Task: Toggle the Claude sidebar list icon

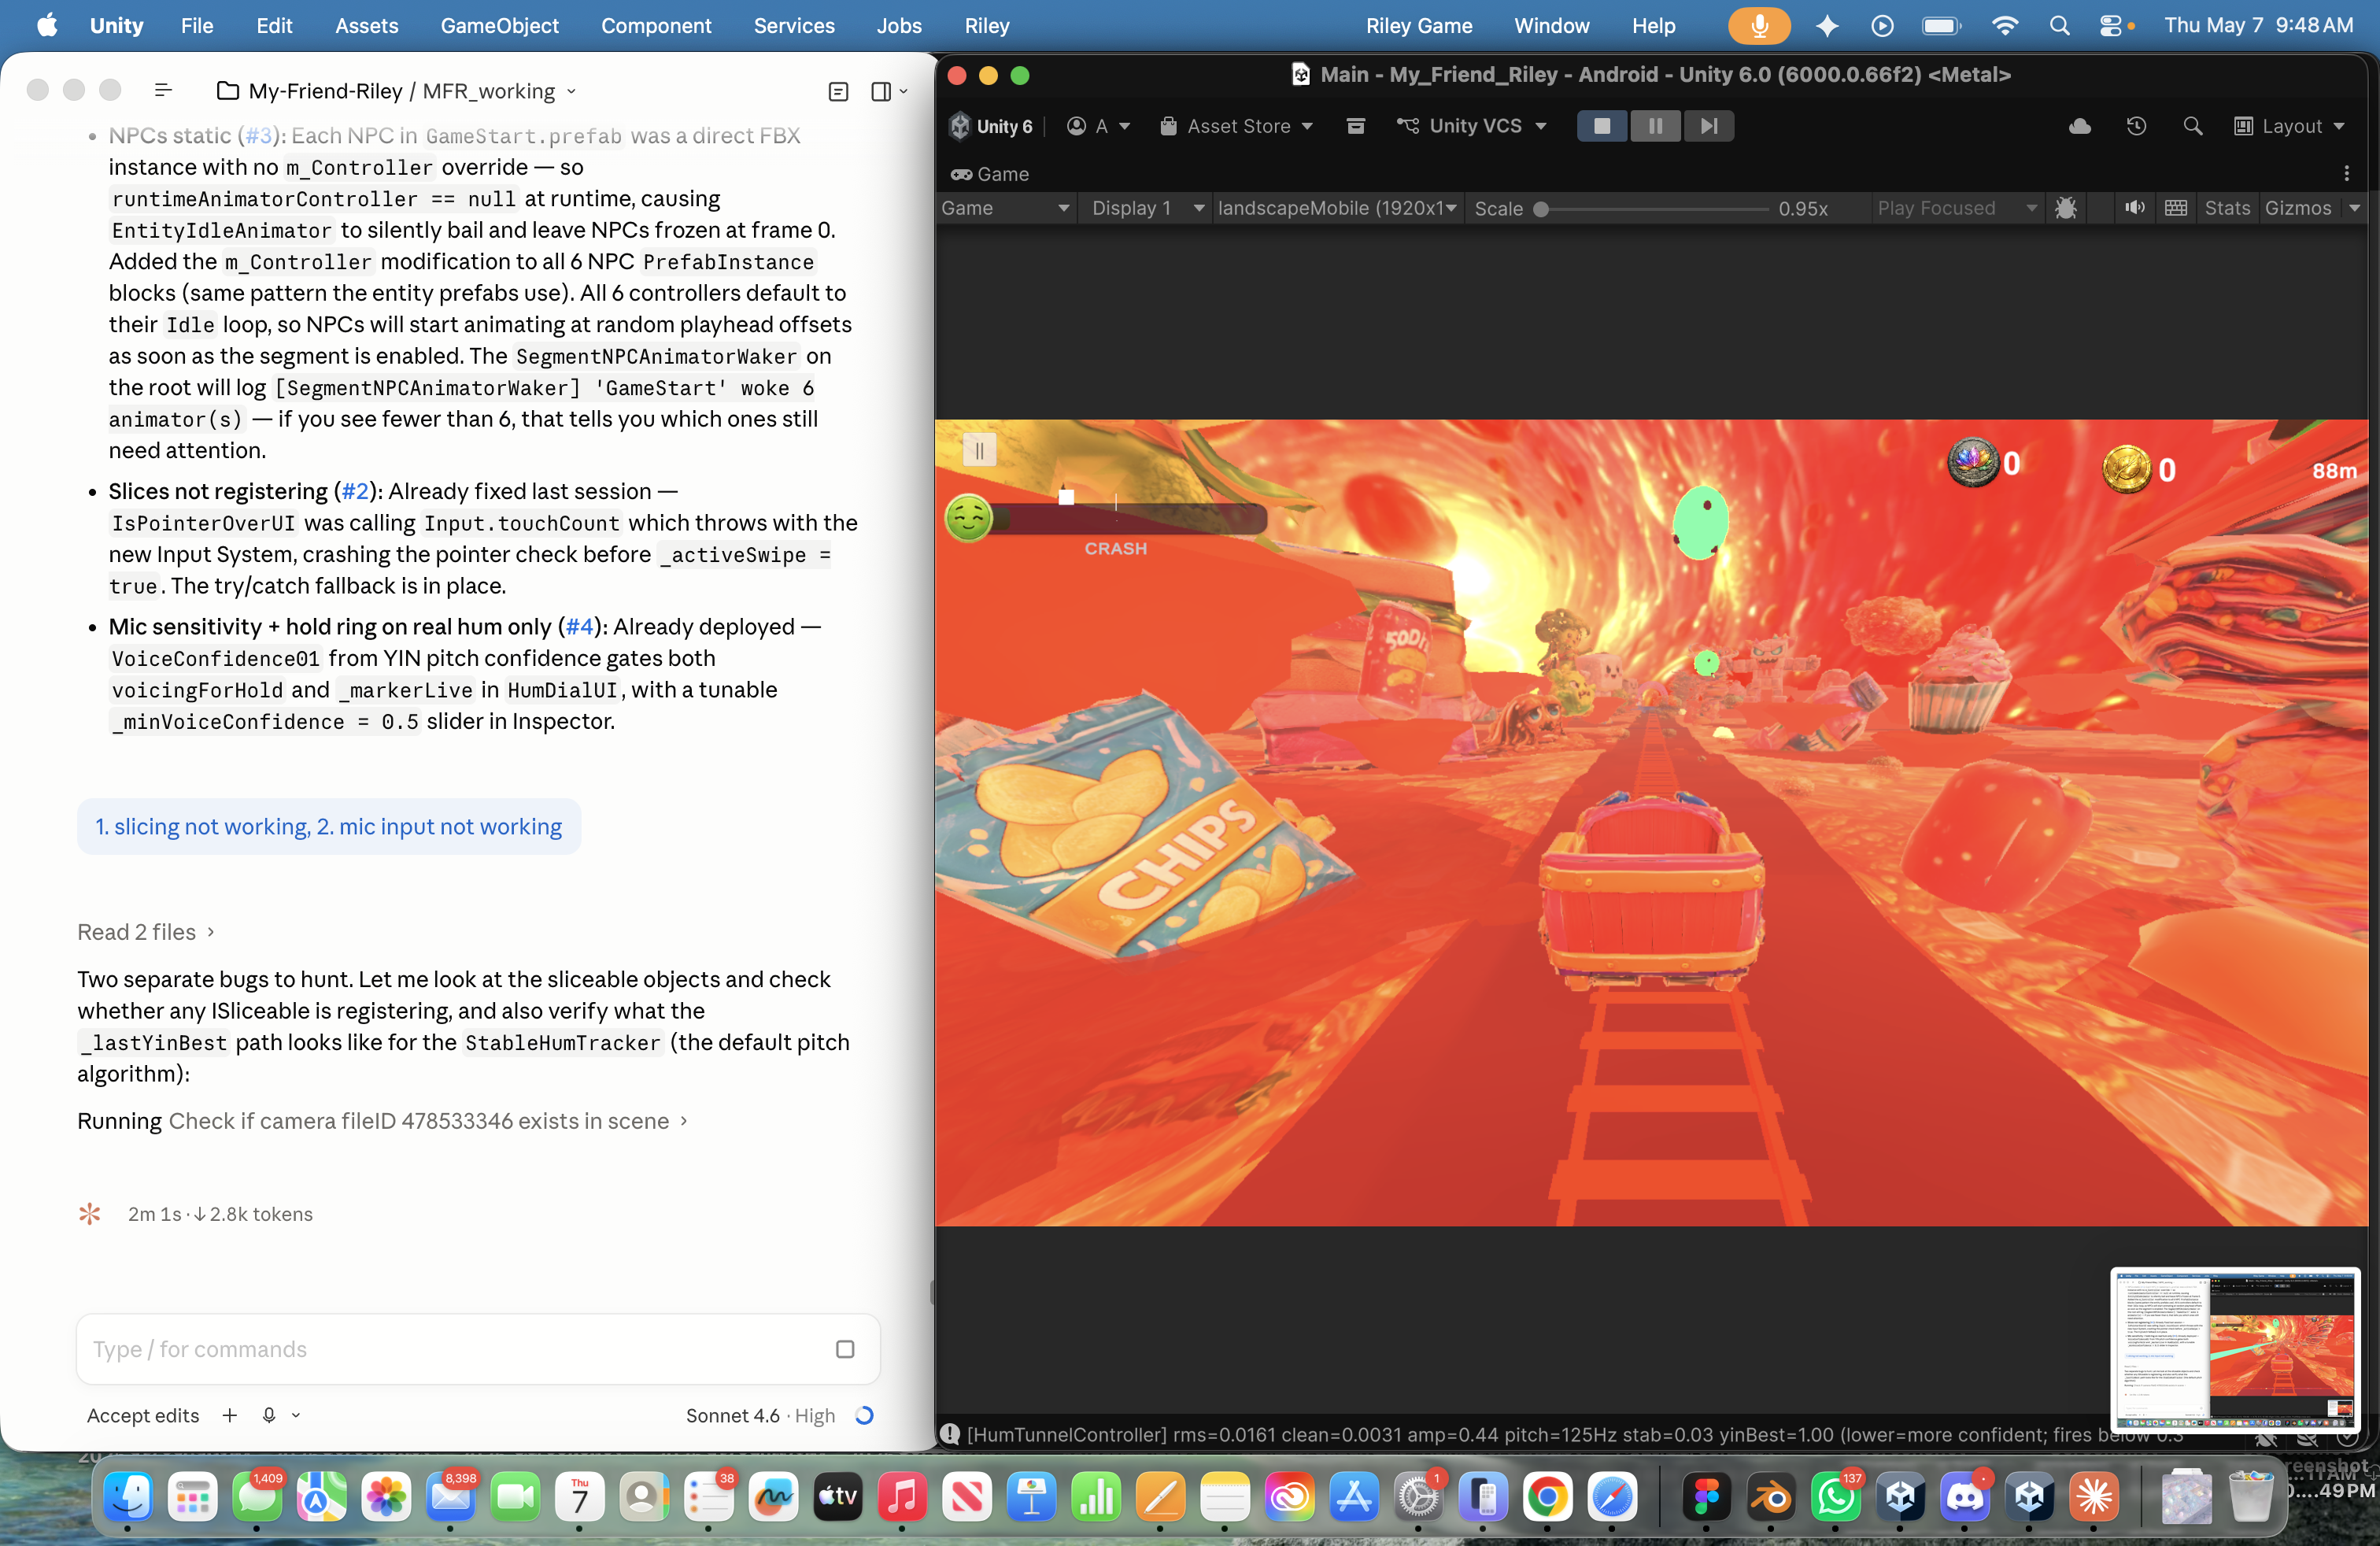Action: point(164,91)
